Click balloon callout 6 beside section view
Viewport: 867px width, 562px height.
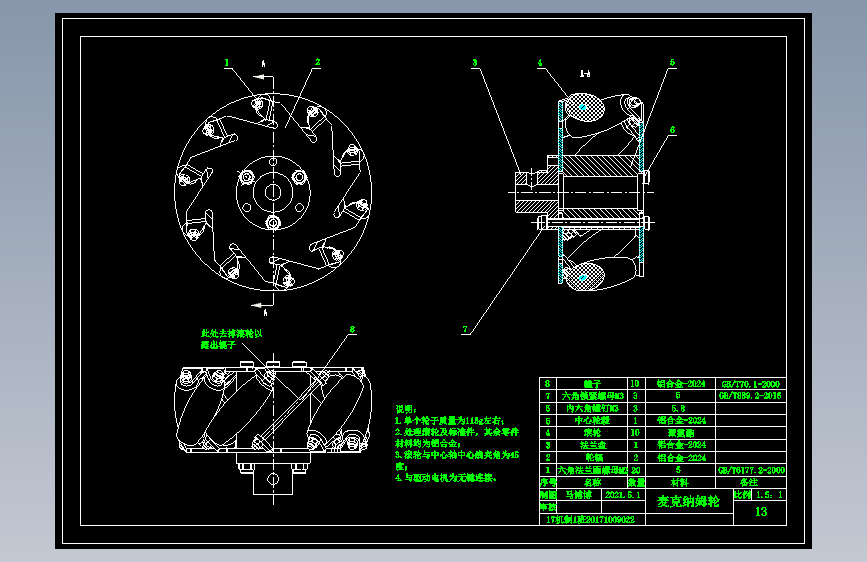click(x=672, y=130)
